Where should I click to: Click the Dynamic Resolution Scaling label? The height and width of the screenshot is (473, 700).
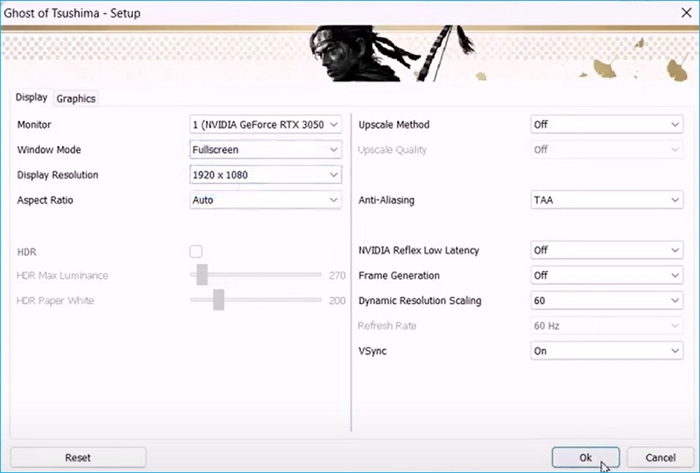point(420,301)
